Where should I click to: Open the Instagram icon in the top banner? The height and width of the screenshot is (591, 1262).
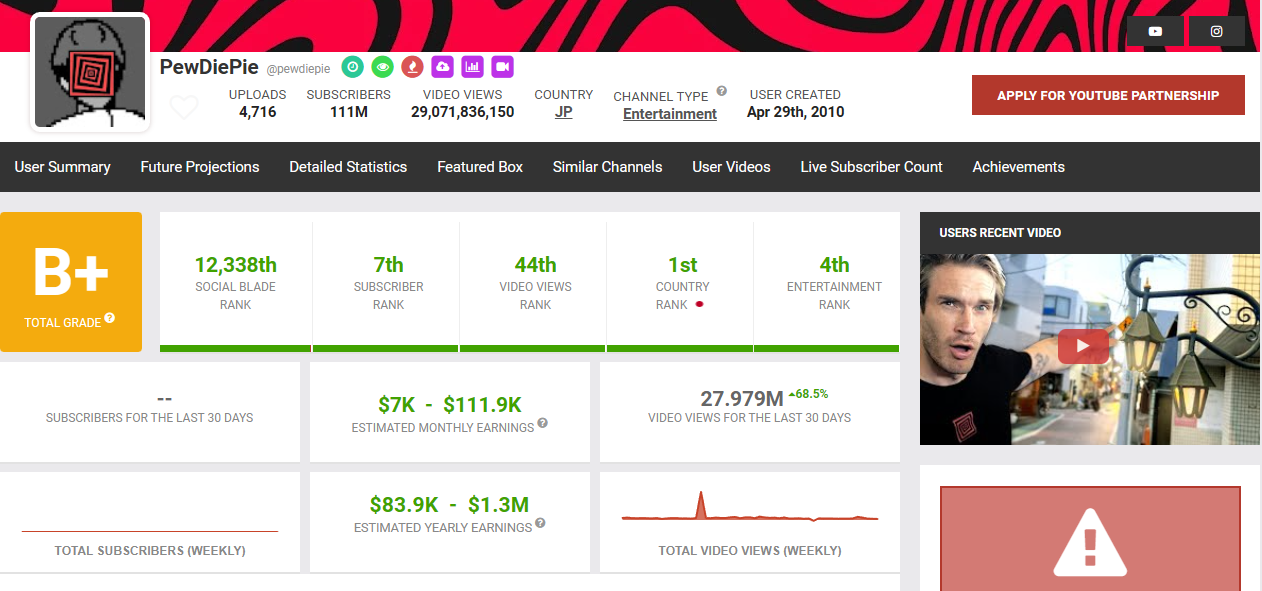1217,30
